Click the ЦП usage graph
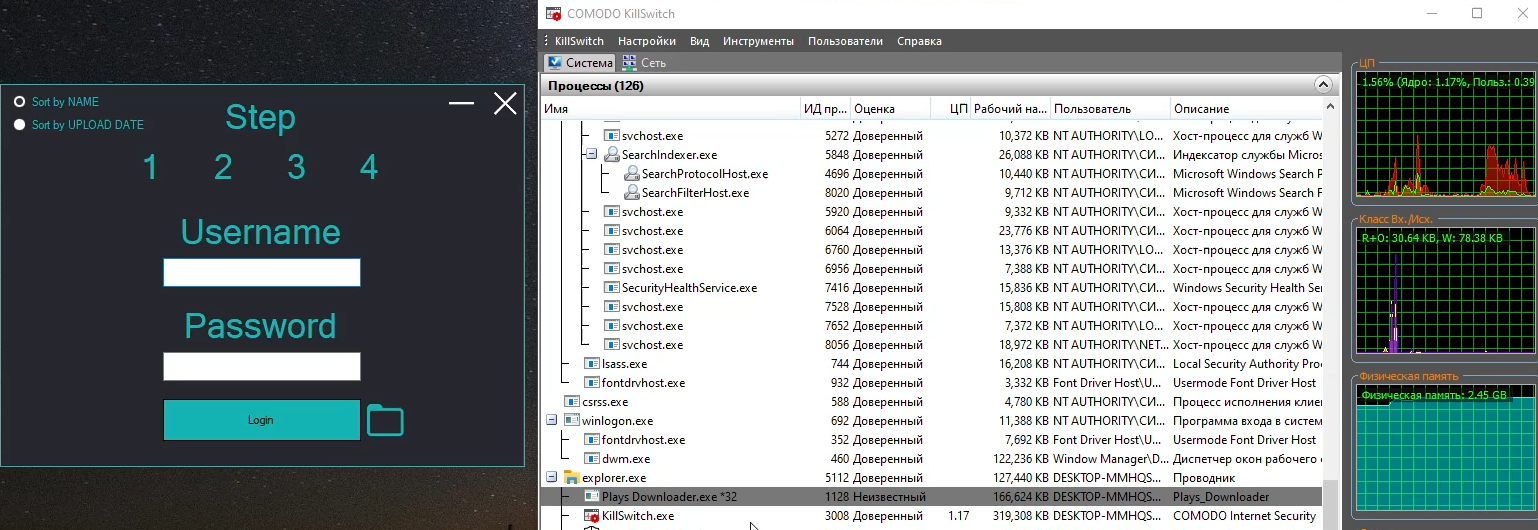 point(1446,134)
